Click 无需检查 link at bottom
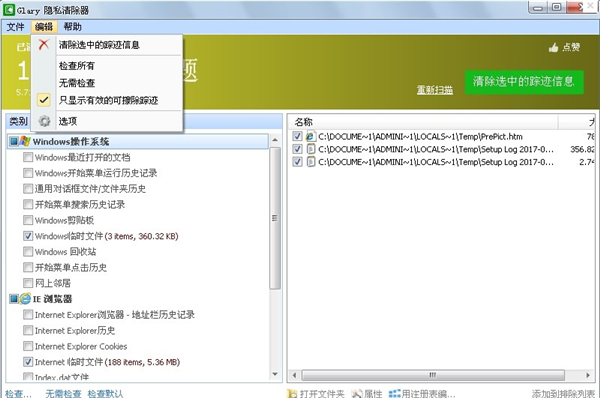Image resolution: width=600 pixels, height=398 pixels. point(63,394)
